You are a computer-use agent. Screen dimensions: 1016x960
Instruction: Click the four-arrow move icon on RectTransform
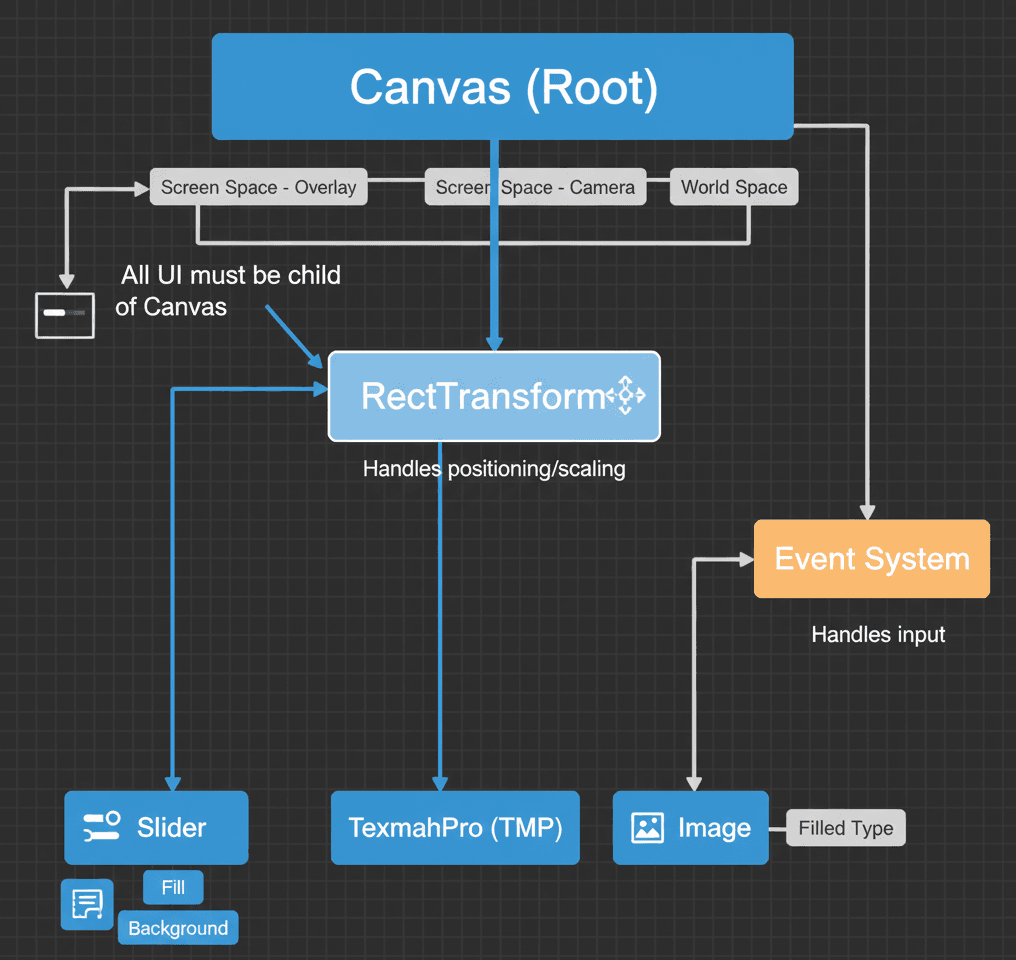coord(626,396)
